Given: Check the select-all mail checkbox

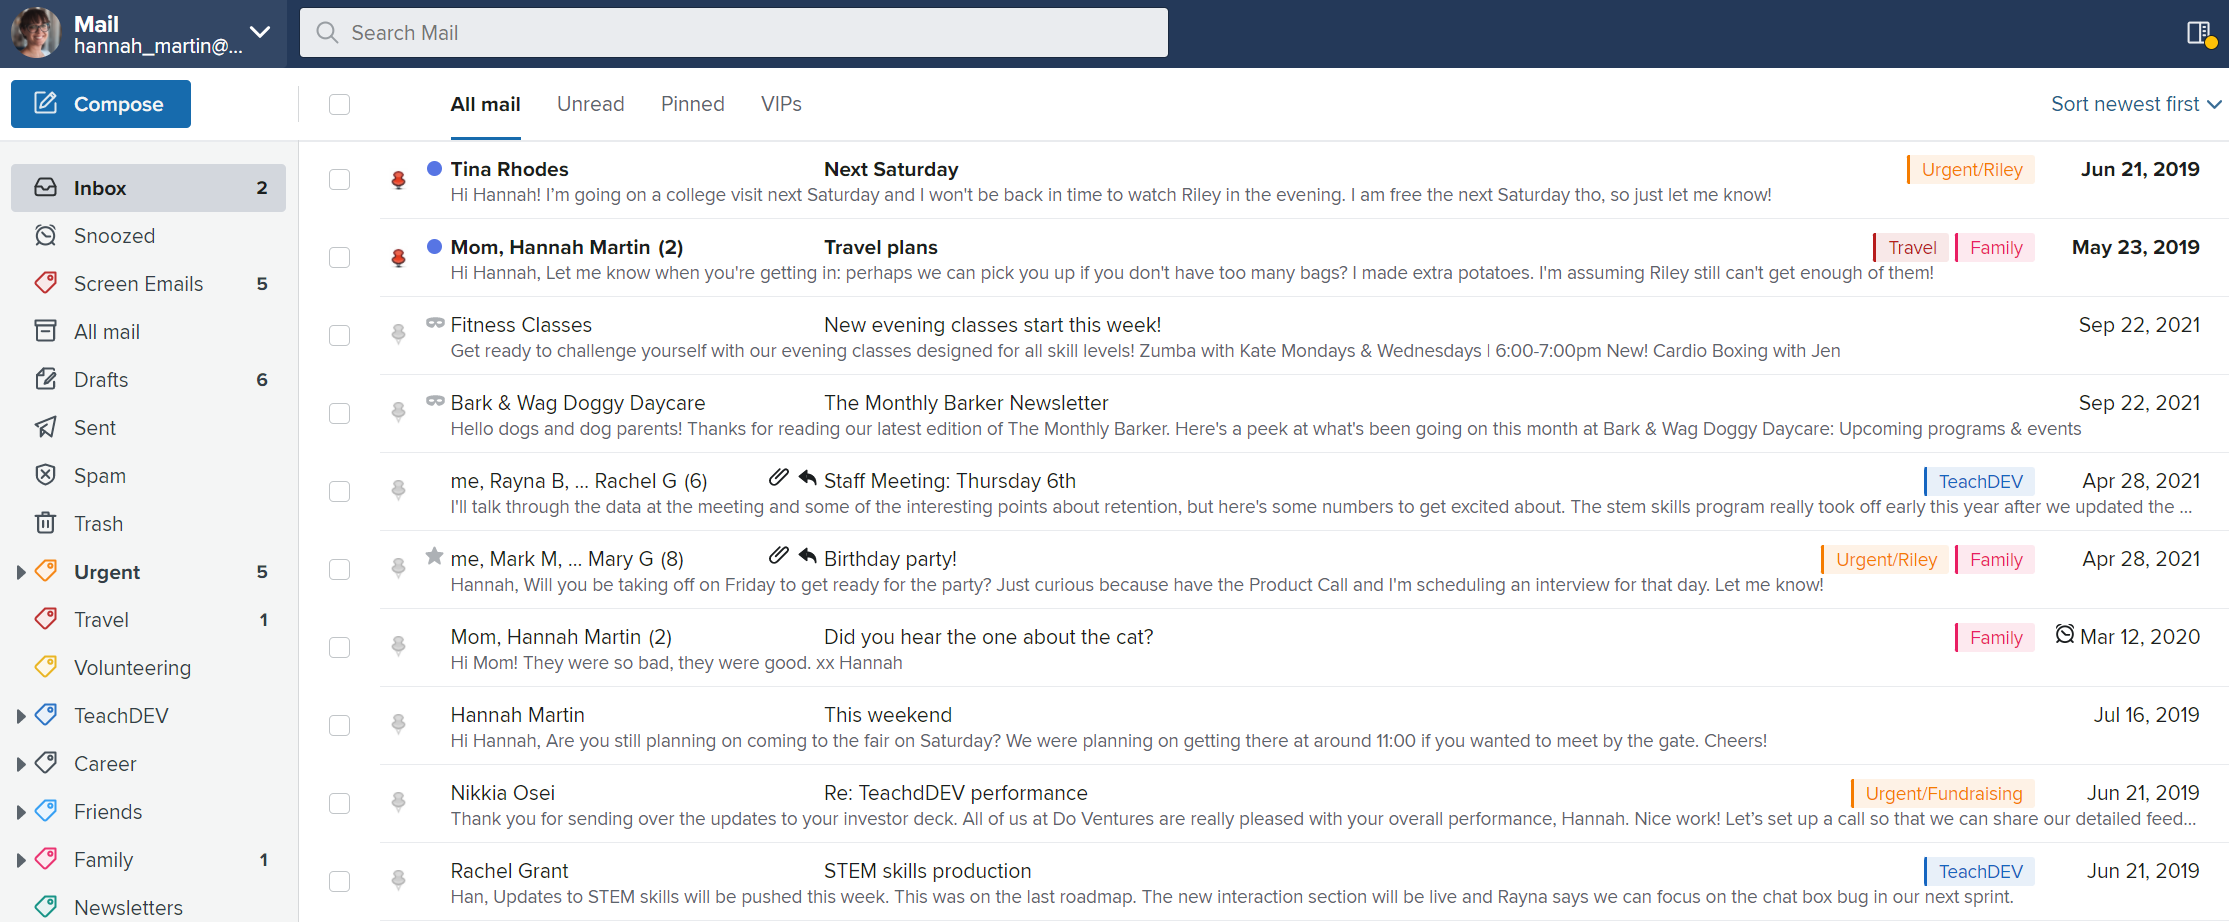Looking at the screenshot, I should tap(340, 103).
